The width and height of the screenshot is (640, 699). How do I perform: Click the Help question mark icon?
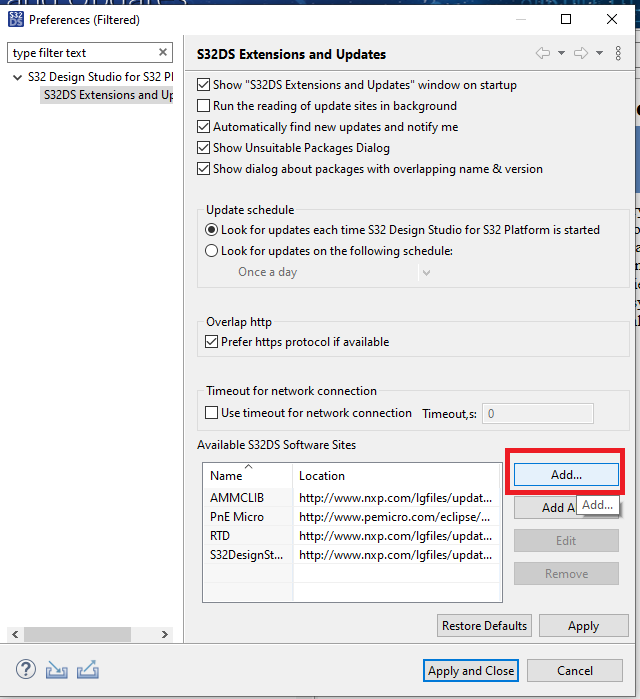[x=26, y=669]
